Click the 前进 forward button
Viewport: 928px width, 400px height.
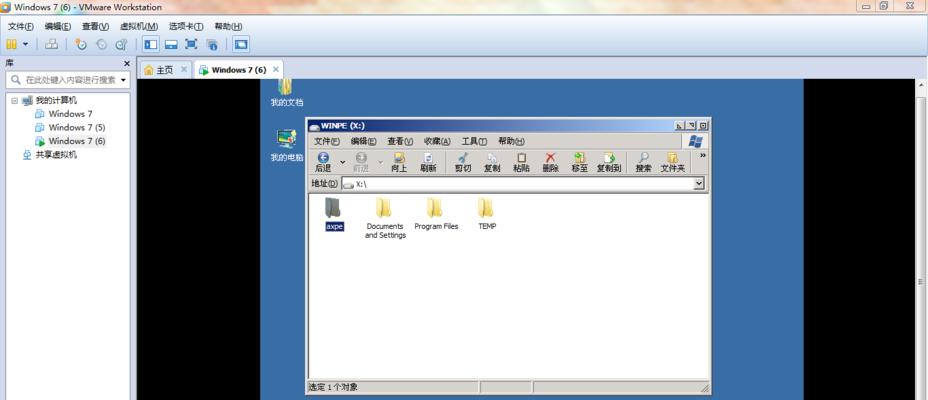tap(361, 162)
